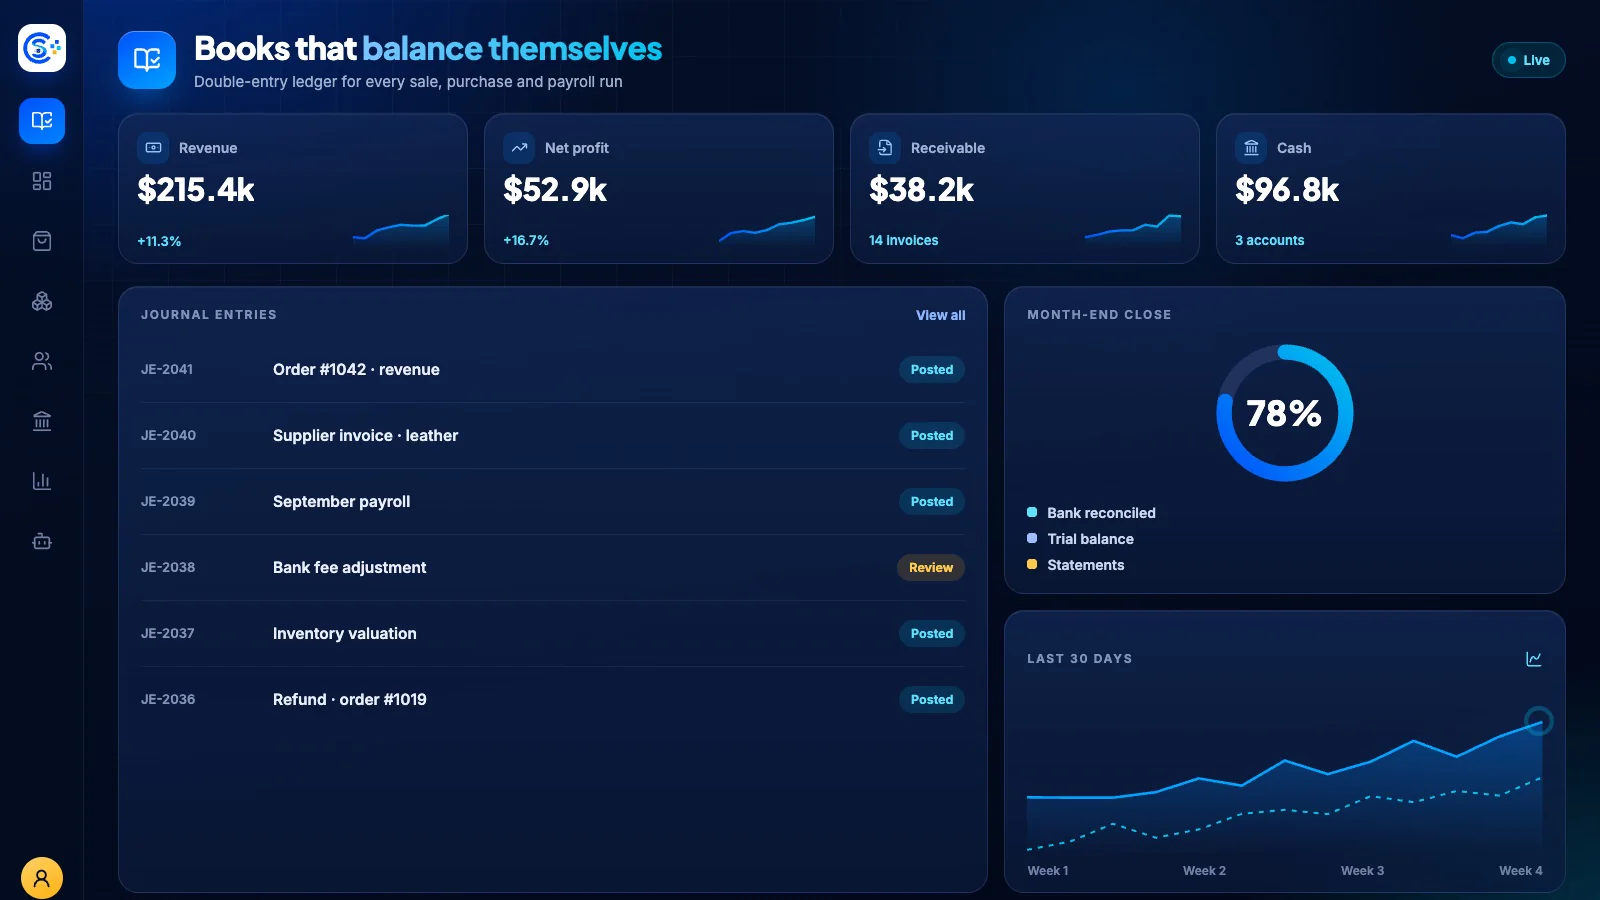Click the $52.9k net profit value
This screenshot has width=1600, height=900.
[555, 189]
